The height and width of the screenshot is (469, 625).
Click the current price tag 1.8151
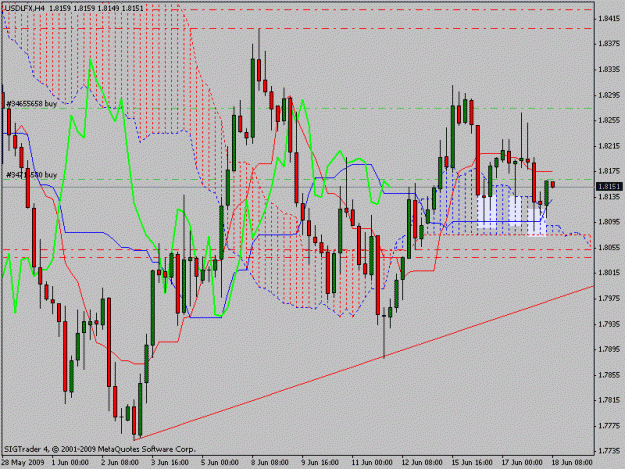(x=609, y=186)
